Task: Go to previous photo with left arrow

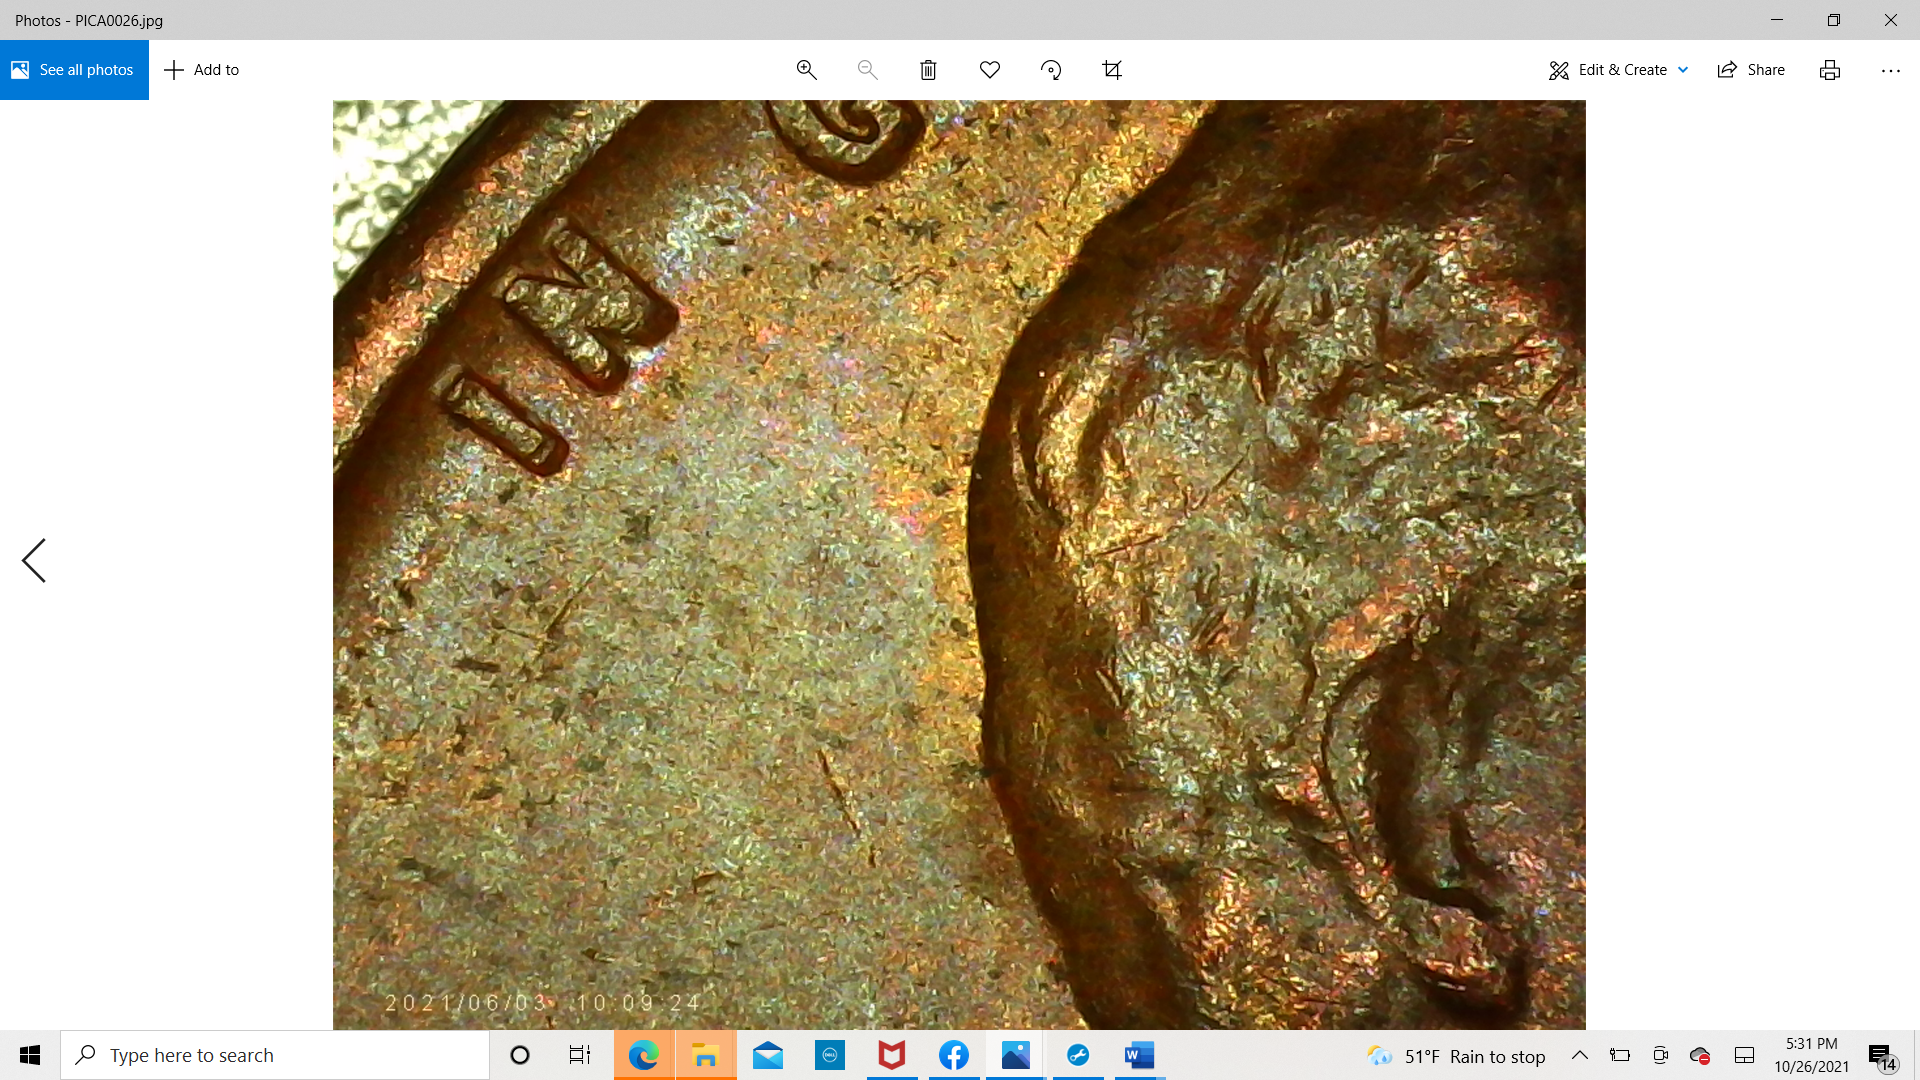Action: coord(34,560)
